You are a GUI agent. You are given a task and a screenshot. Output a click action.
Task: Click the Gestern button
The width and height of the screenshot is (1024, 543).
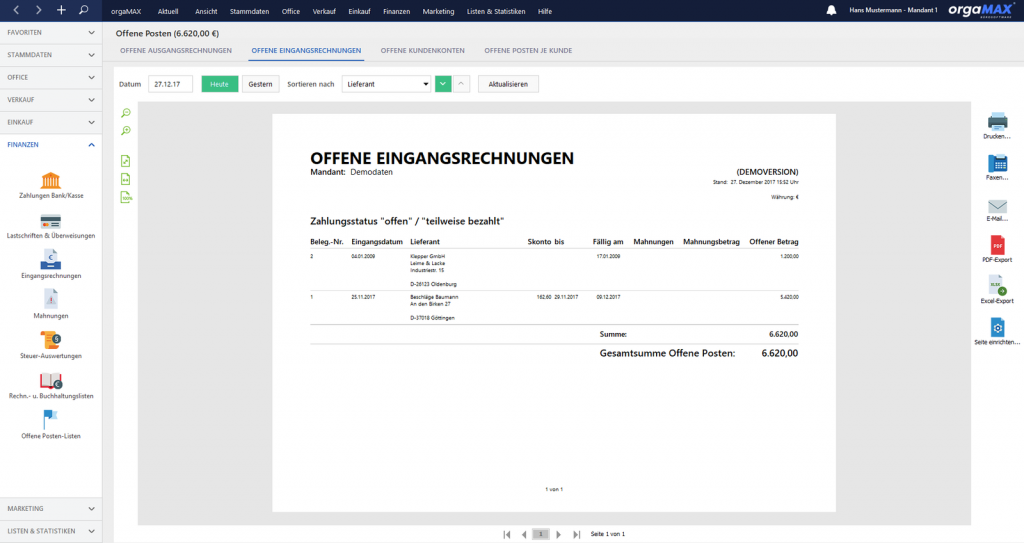pyautogui.click(x=261, y=84)
